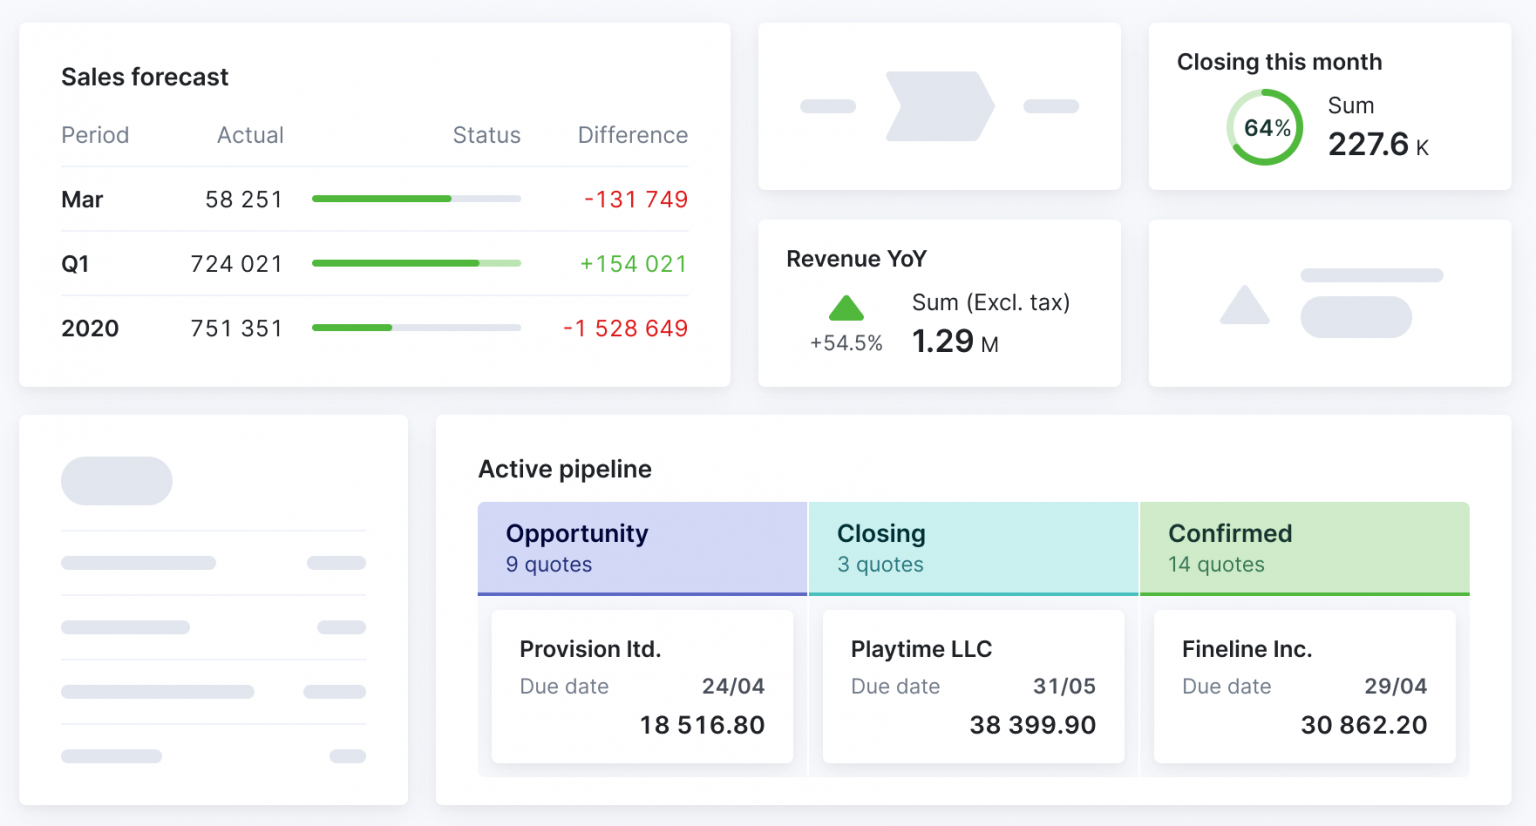Click the funnel arrow icon widget

tap(940, 106)
